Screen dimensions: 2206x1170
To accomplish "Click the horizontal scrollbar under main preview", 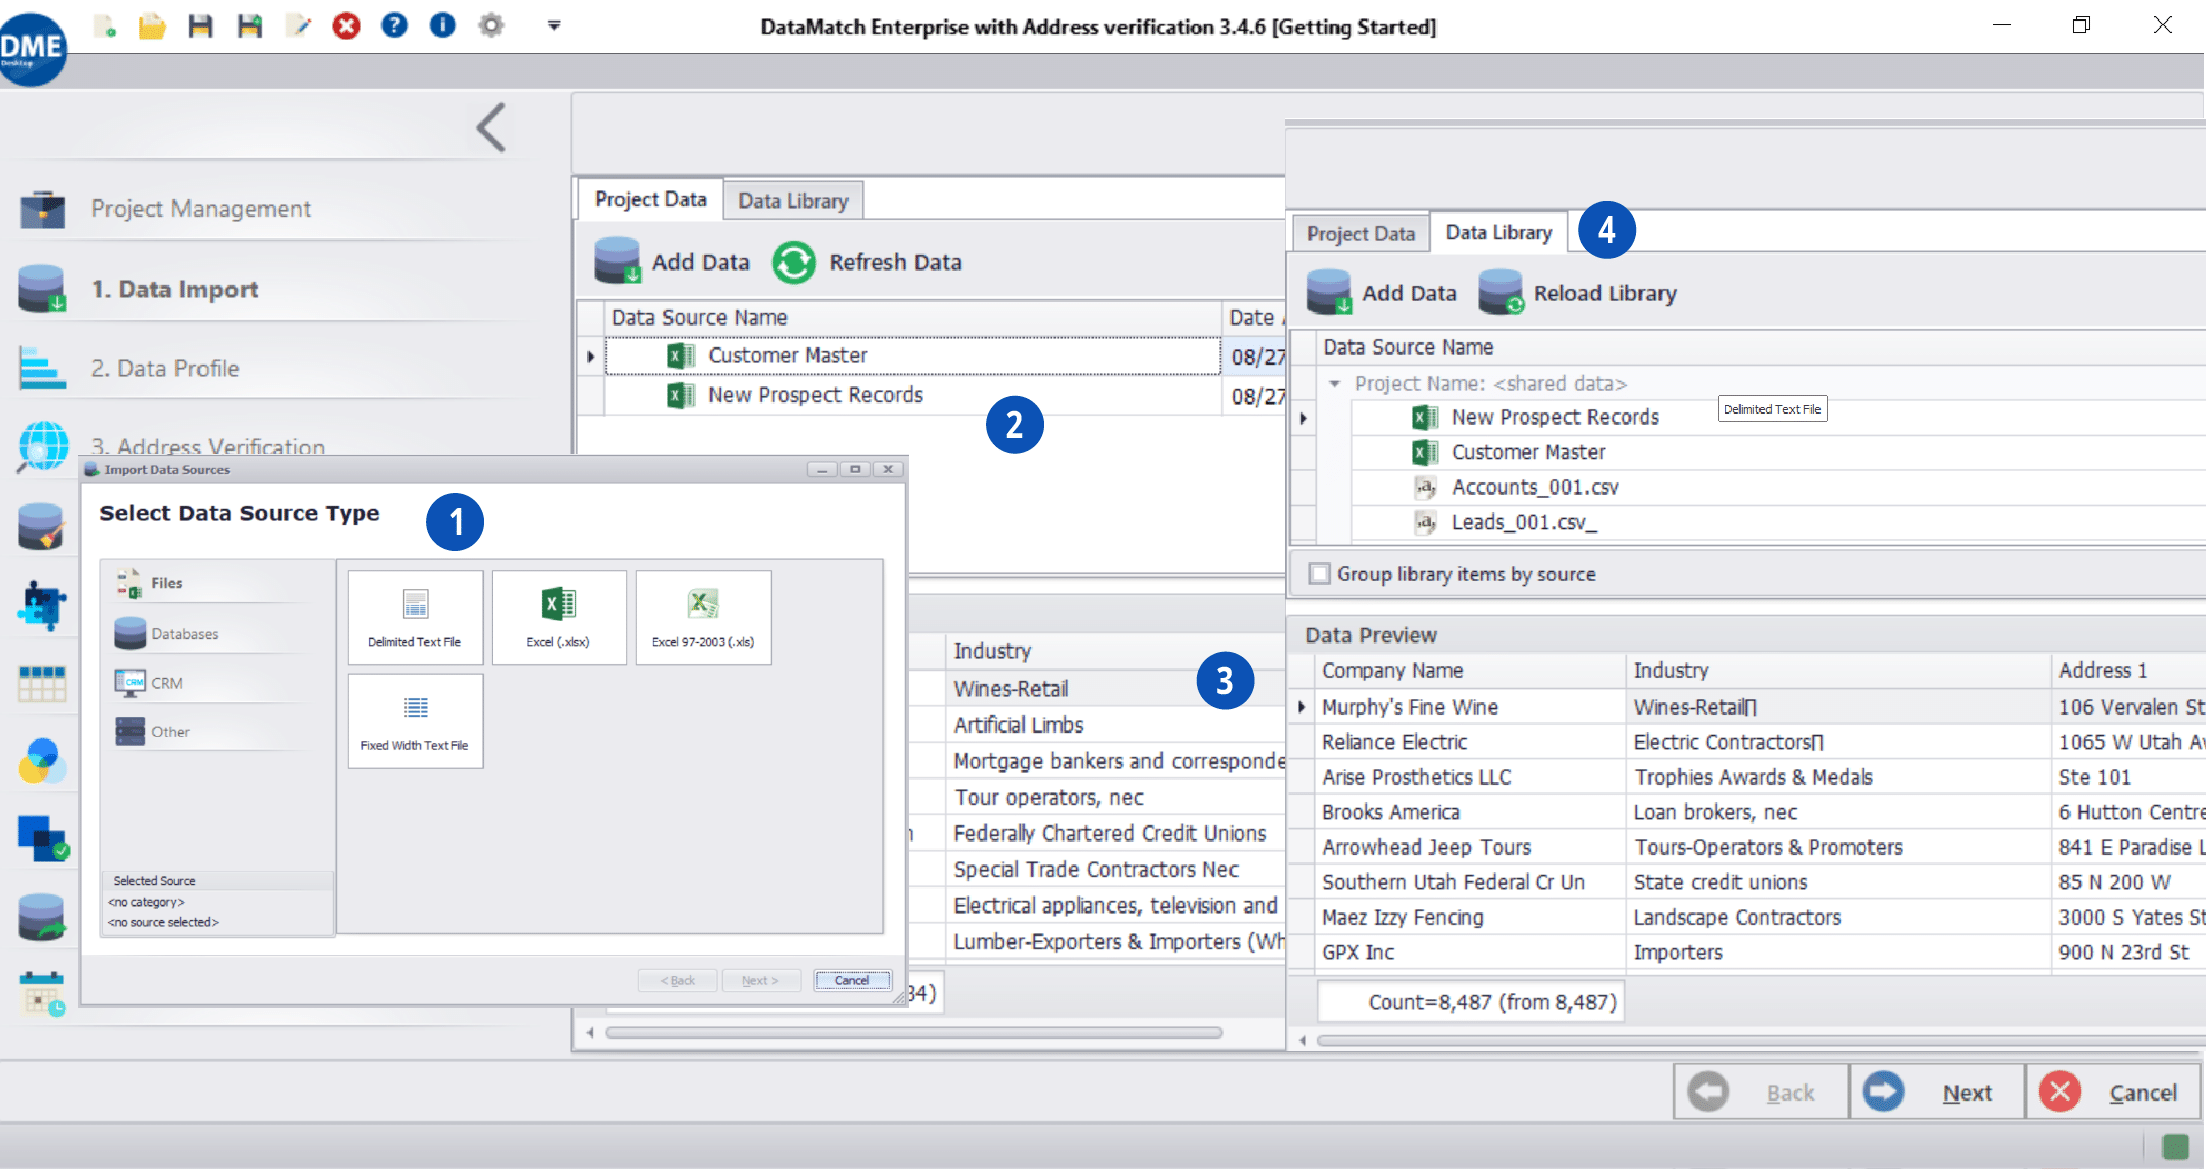I will coord(913,1032).
